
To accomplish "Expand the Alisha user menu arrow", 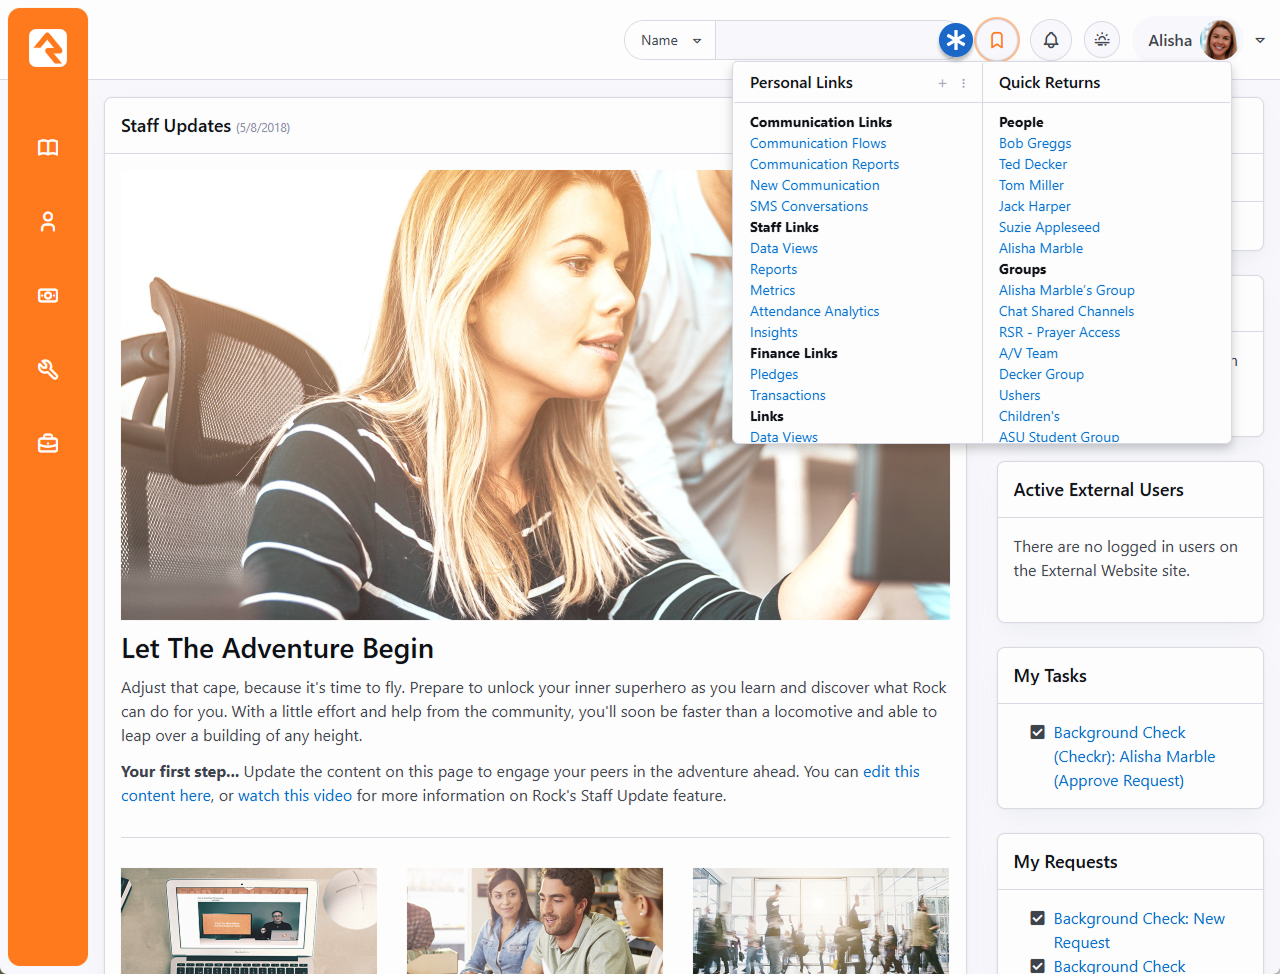I will (1260, 41).
